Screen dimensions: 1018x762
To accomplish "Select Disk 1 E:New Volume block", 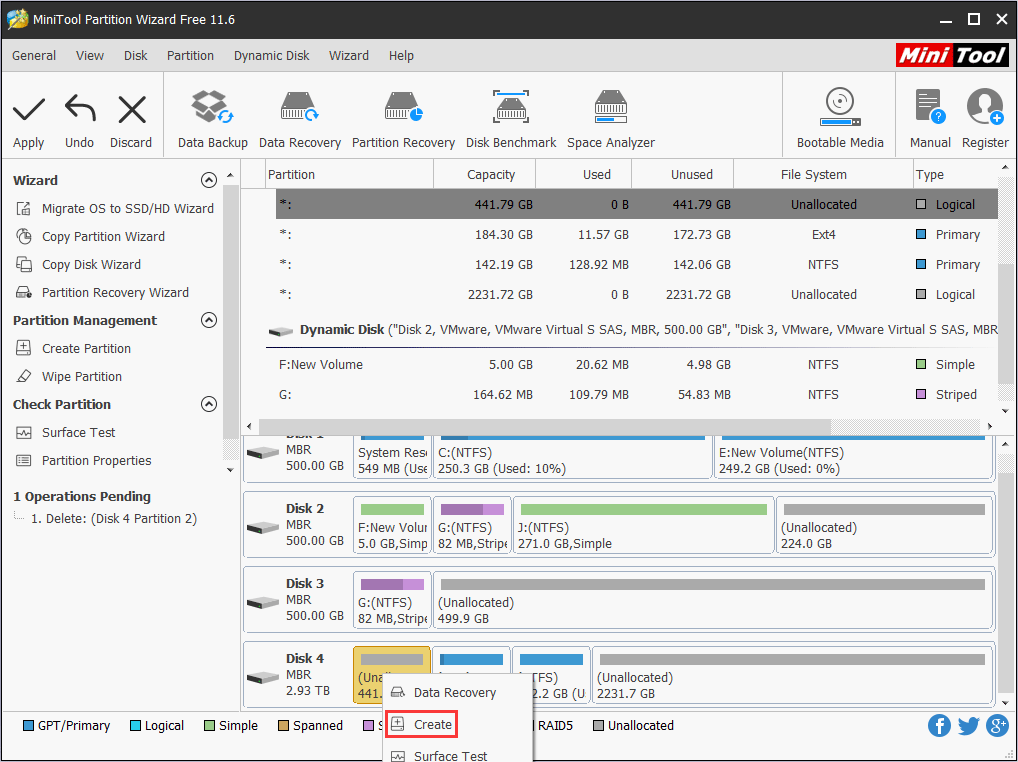I will 853,457.
